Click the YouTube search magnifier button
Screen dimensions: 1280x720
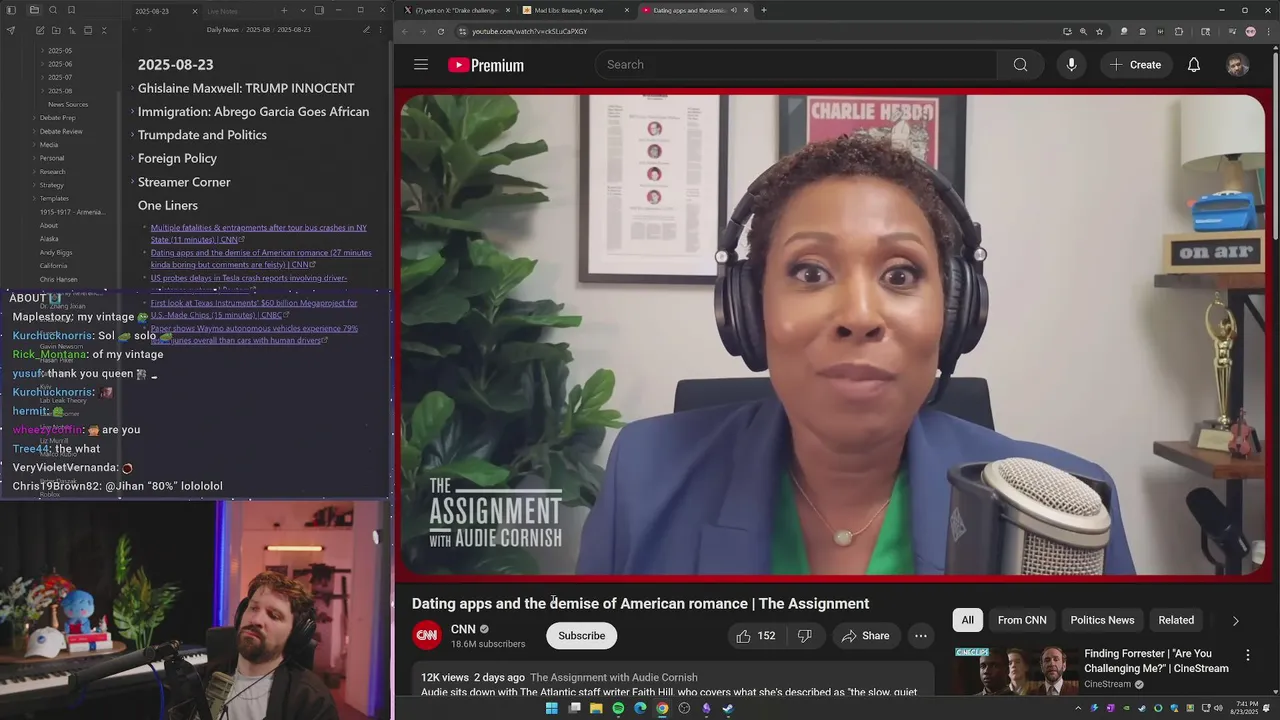coord(1020,65)
